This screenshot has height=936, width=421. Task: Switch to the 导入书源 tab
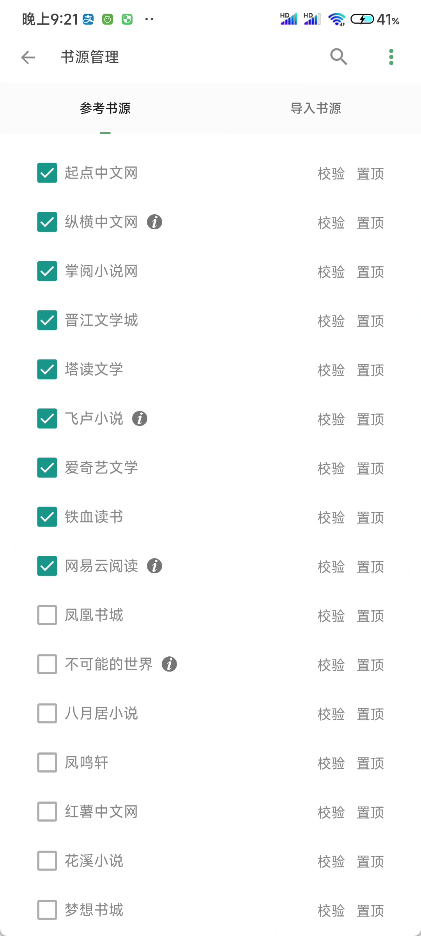pyautogui.click(x=316, y=109)
